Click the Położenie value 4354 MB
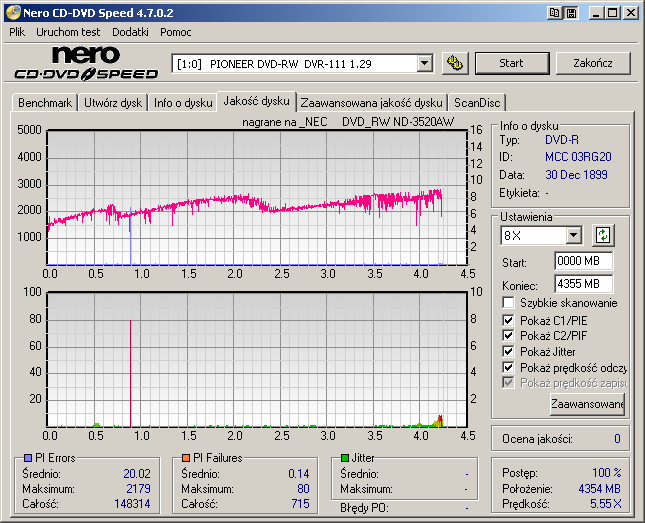Viewport: 645px width, 523px height. click(x=599, y=489)
